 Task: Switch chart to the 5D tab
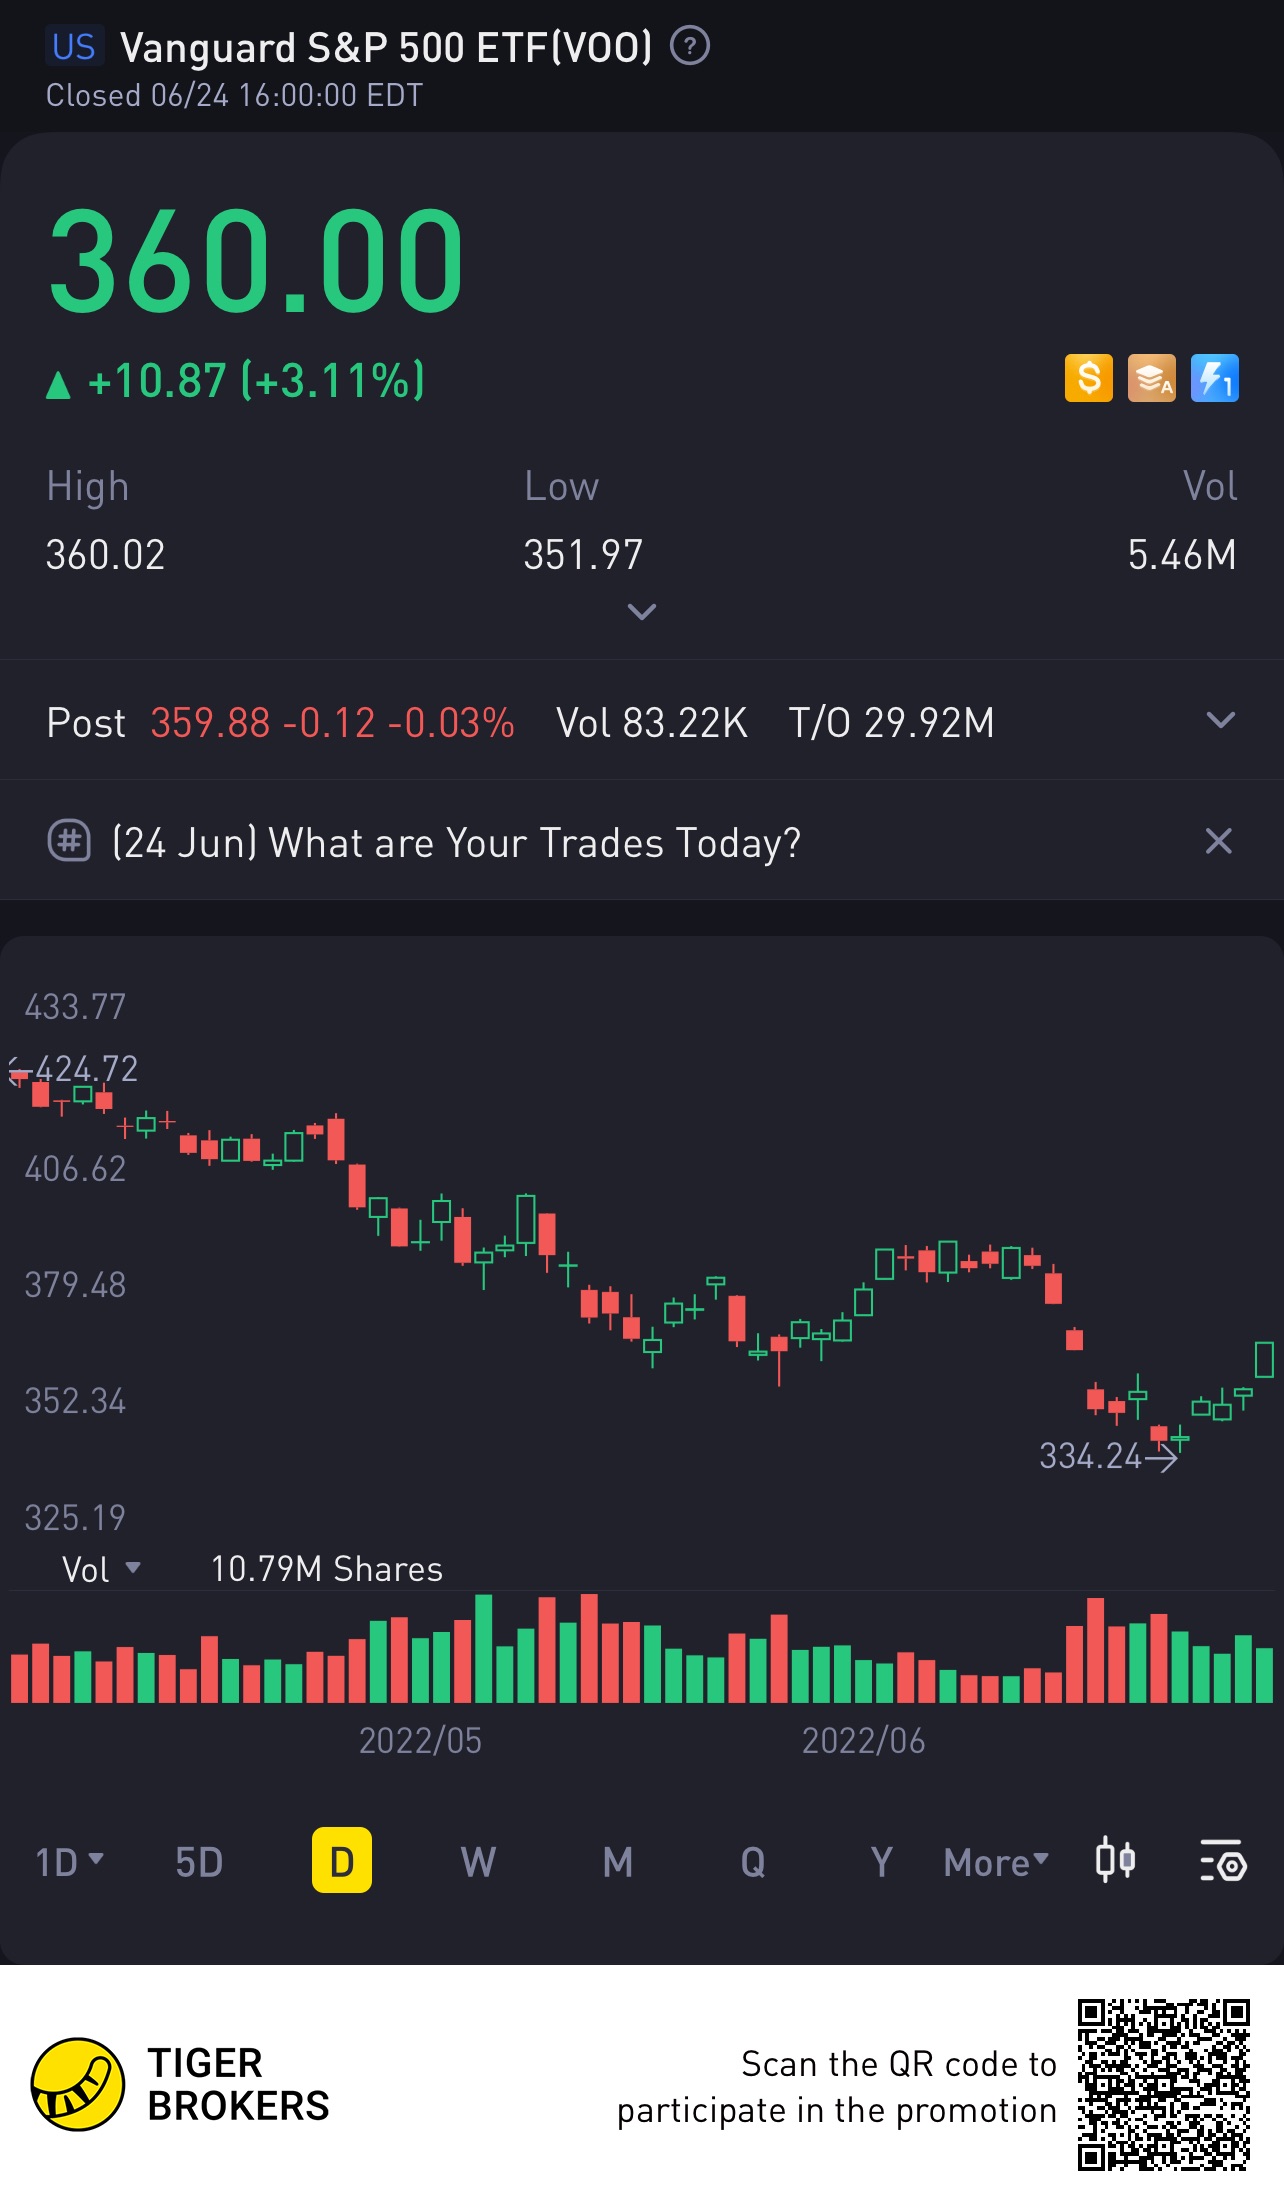tap(199, 1862)
